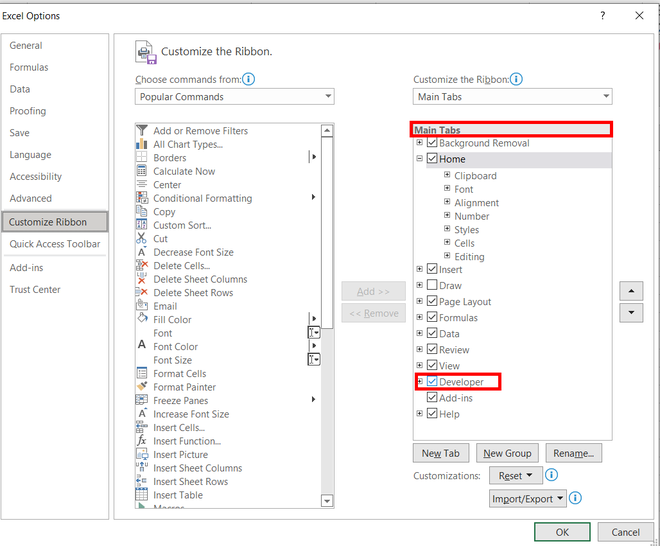Image resolution: width=660 pixels, height=546 pixels.
Task: Click the Delete Sheet Columns icon
Action: 142,279
